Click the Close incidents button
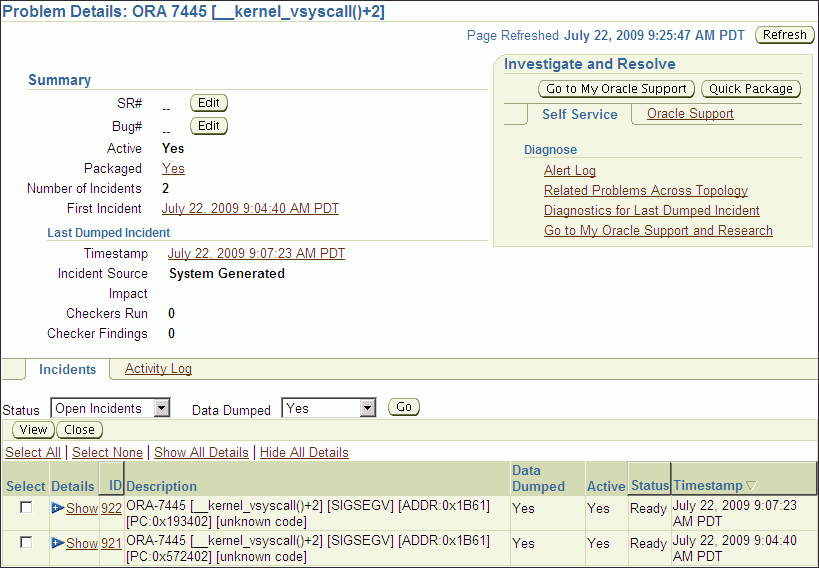The width and height of the screenshot is (819, 568). pyautogui.click(x=80, y=430)
